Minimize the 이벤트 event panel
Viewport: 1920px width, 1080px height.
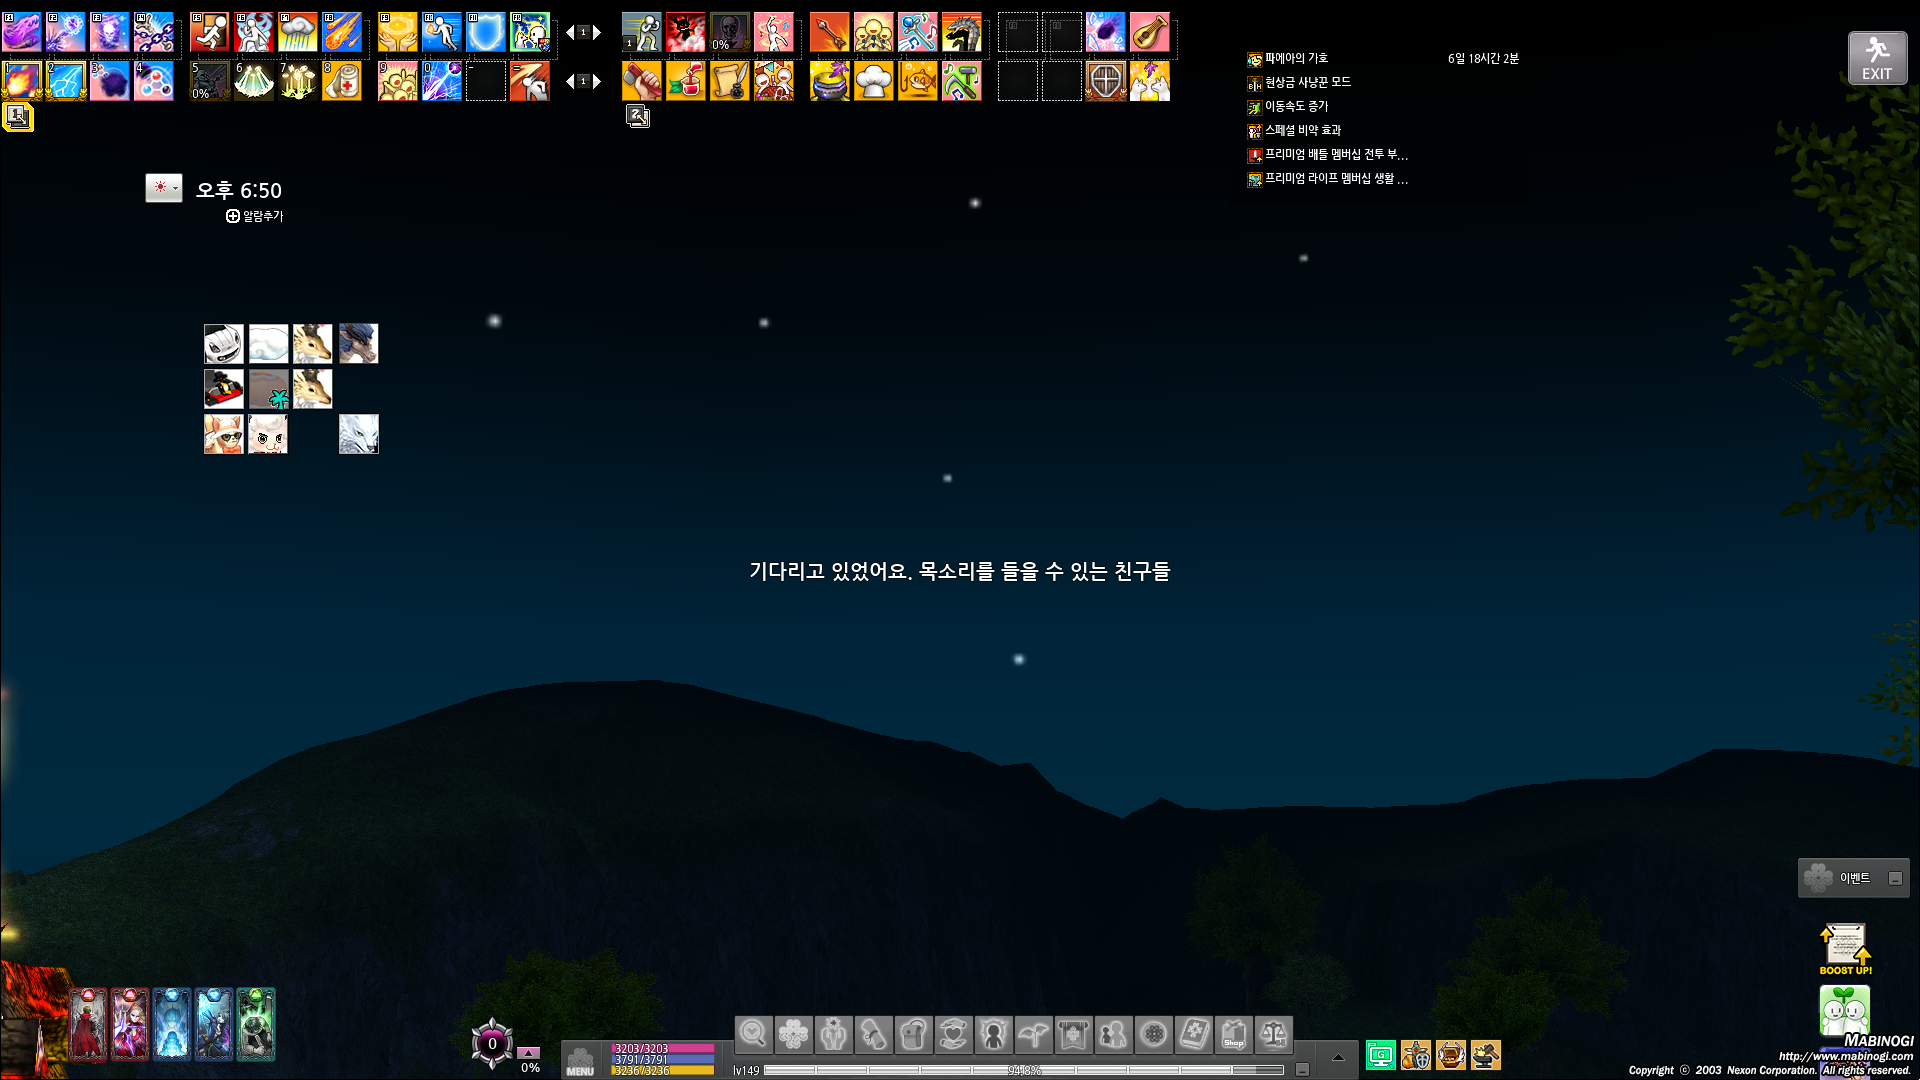1895,879
